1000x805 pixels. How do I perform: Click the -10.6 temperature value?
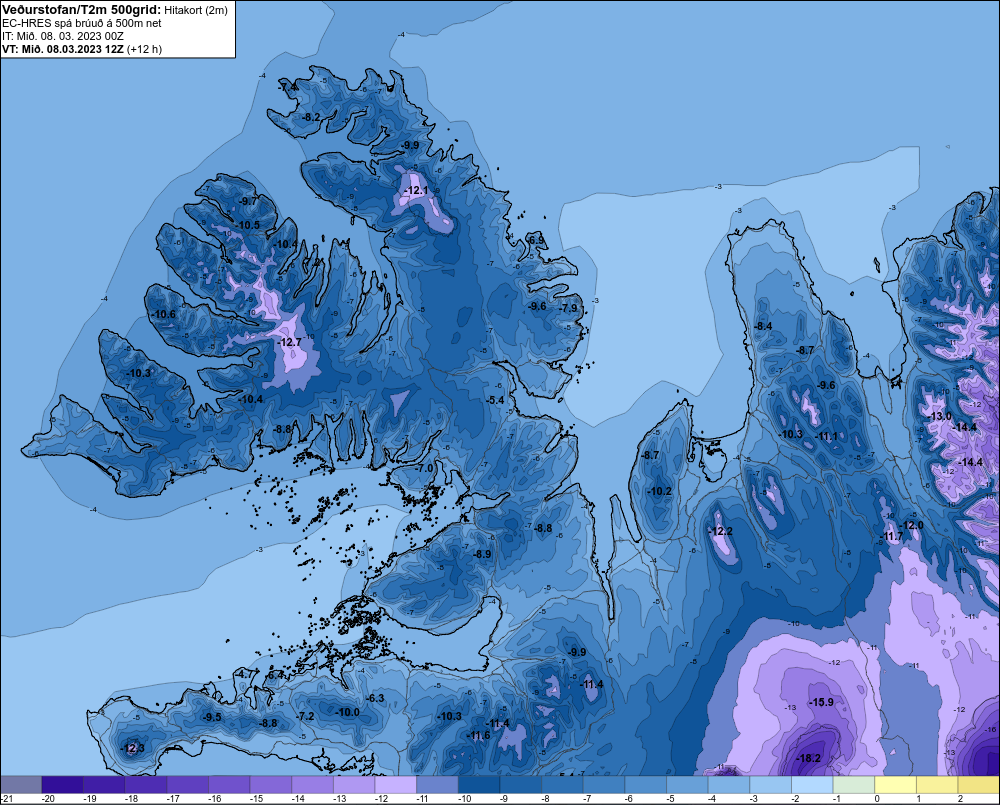[163, 314]
